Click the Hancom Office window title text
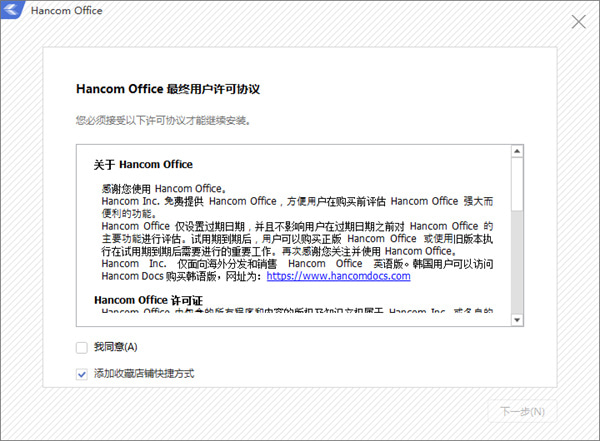600x441 pixels. 67,11
